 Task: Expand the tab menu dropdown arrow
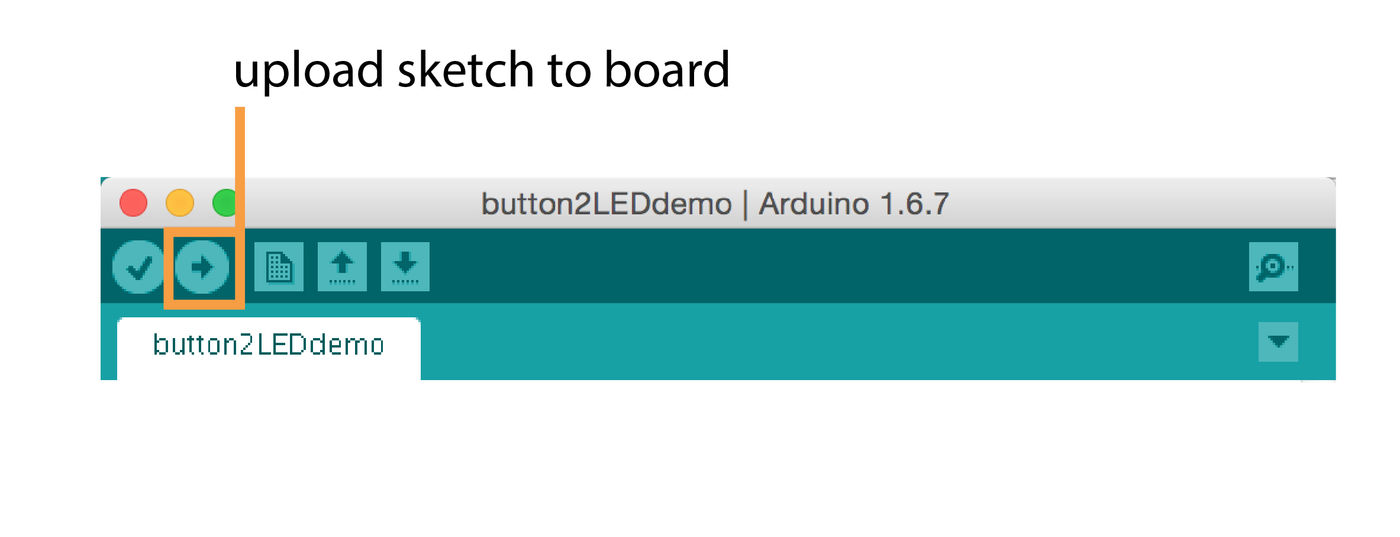pos(1278,342)
